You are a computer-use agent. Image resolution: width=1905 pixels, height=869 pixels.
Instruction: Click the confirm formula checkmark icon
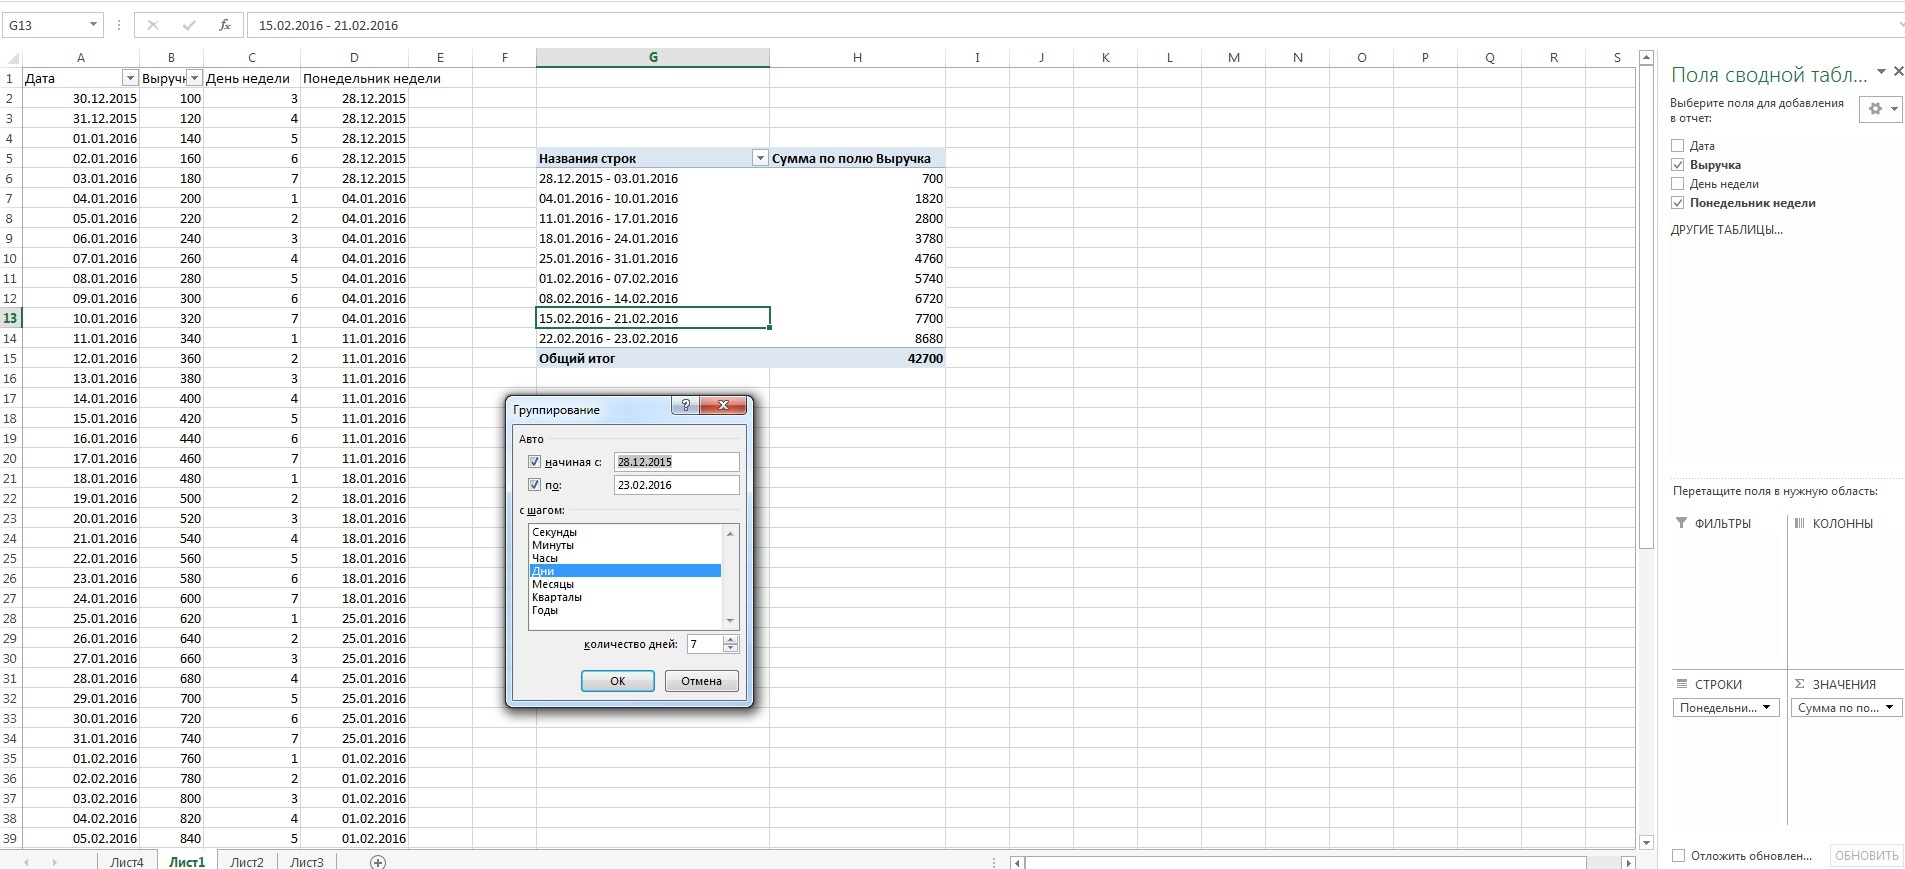(189, 25)
